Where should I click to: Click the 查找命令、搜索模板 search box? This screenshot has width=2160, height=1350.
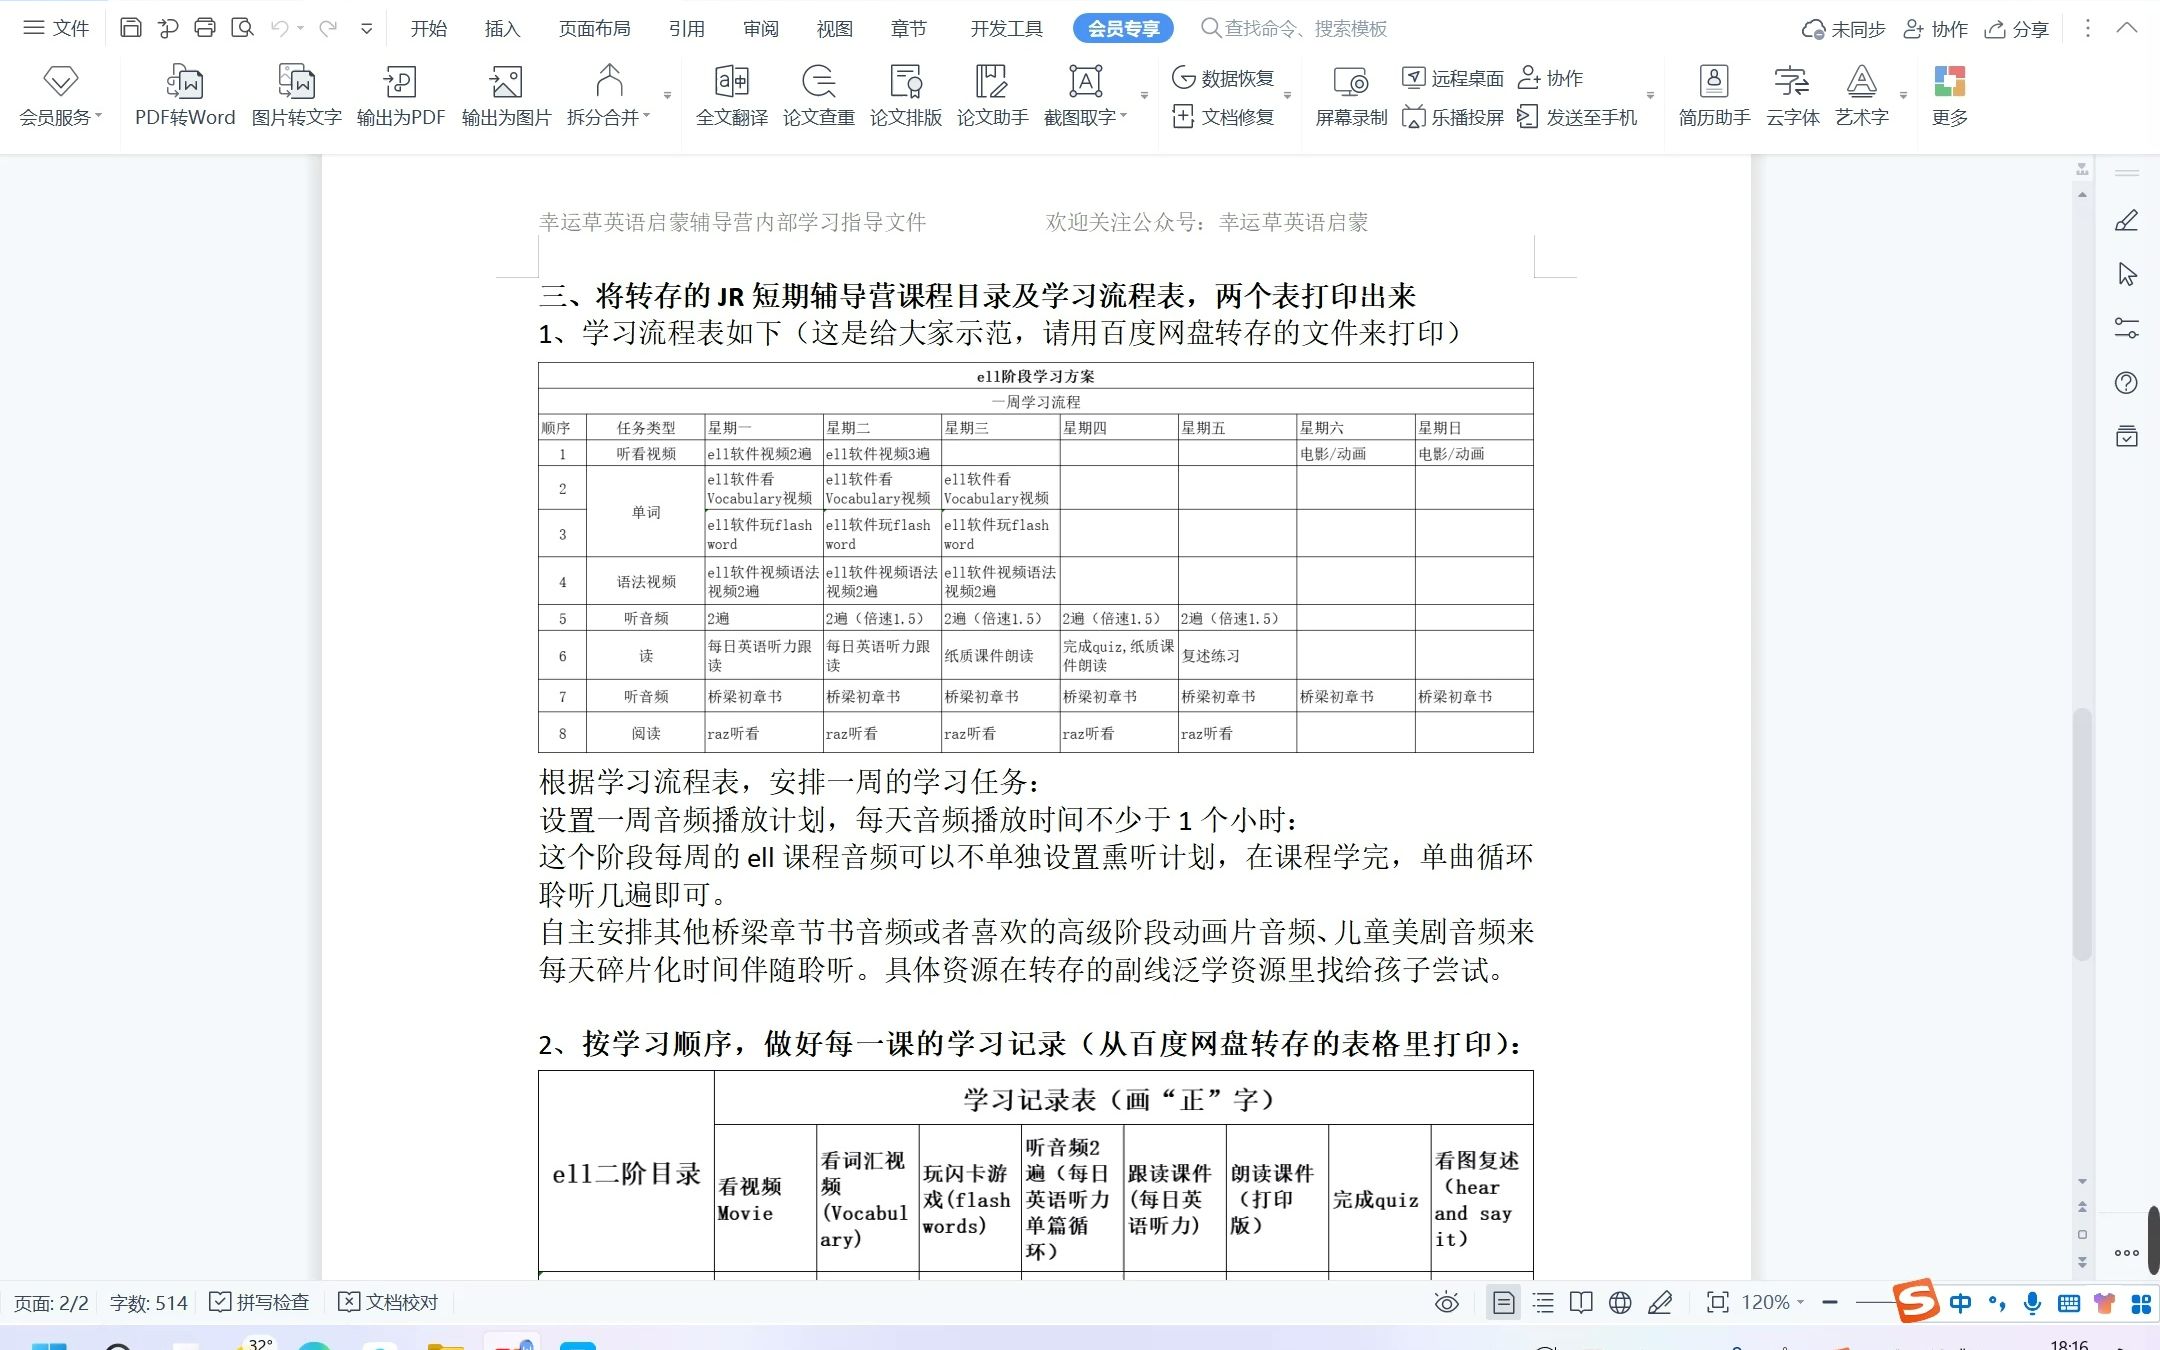pyautogui.click(x=1294, y=28)
